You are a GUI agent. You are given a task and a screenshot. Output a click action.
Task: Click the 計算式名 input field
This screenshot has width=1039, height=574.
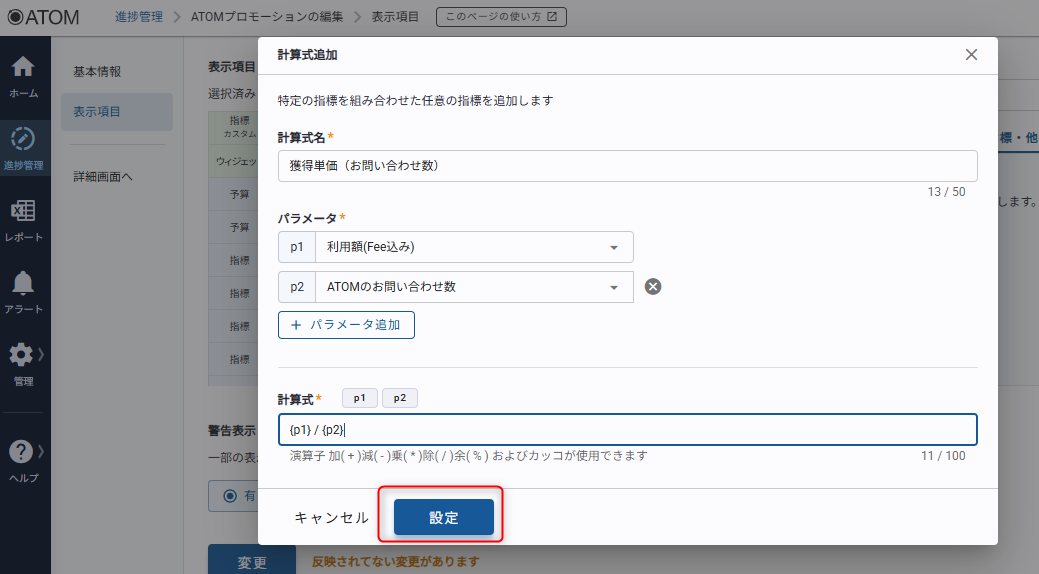click(x=627, y=166)
